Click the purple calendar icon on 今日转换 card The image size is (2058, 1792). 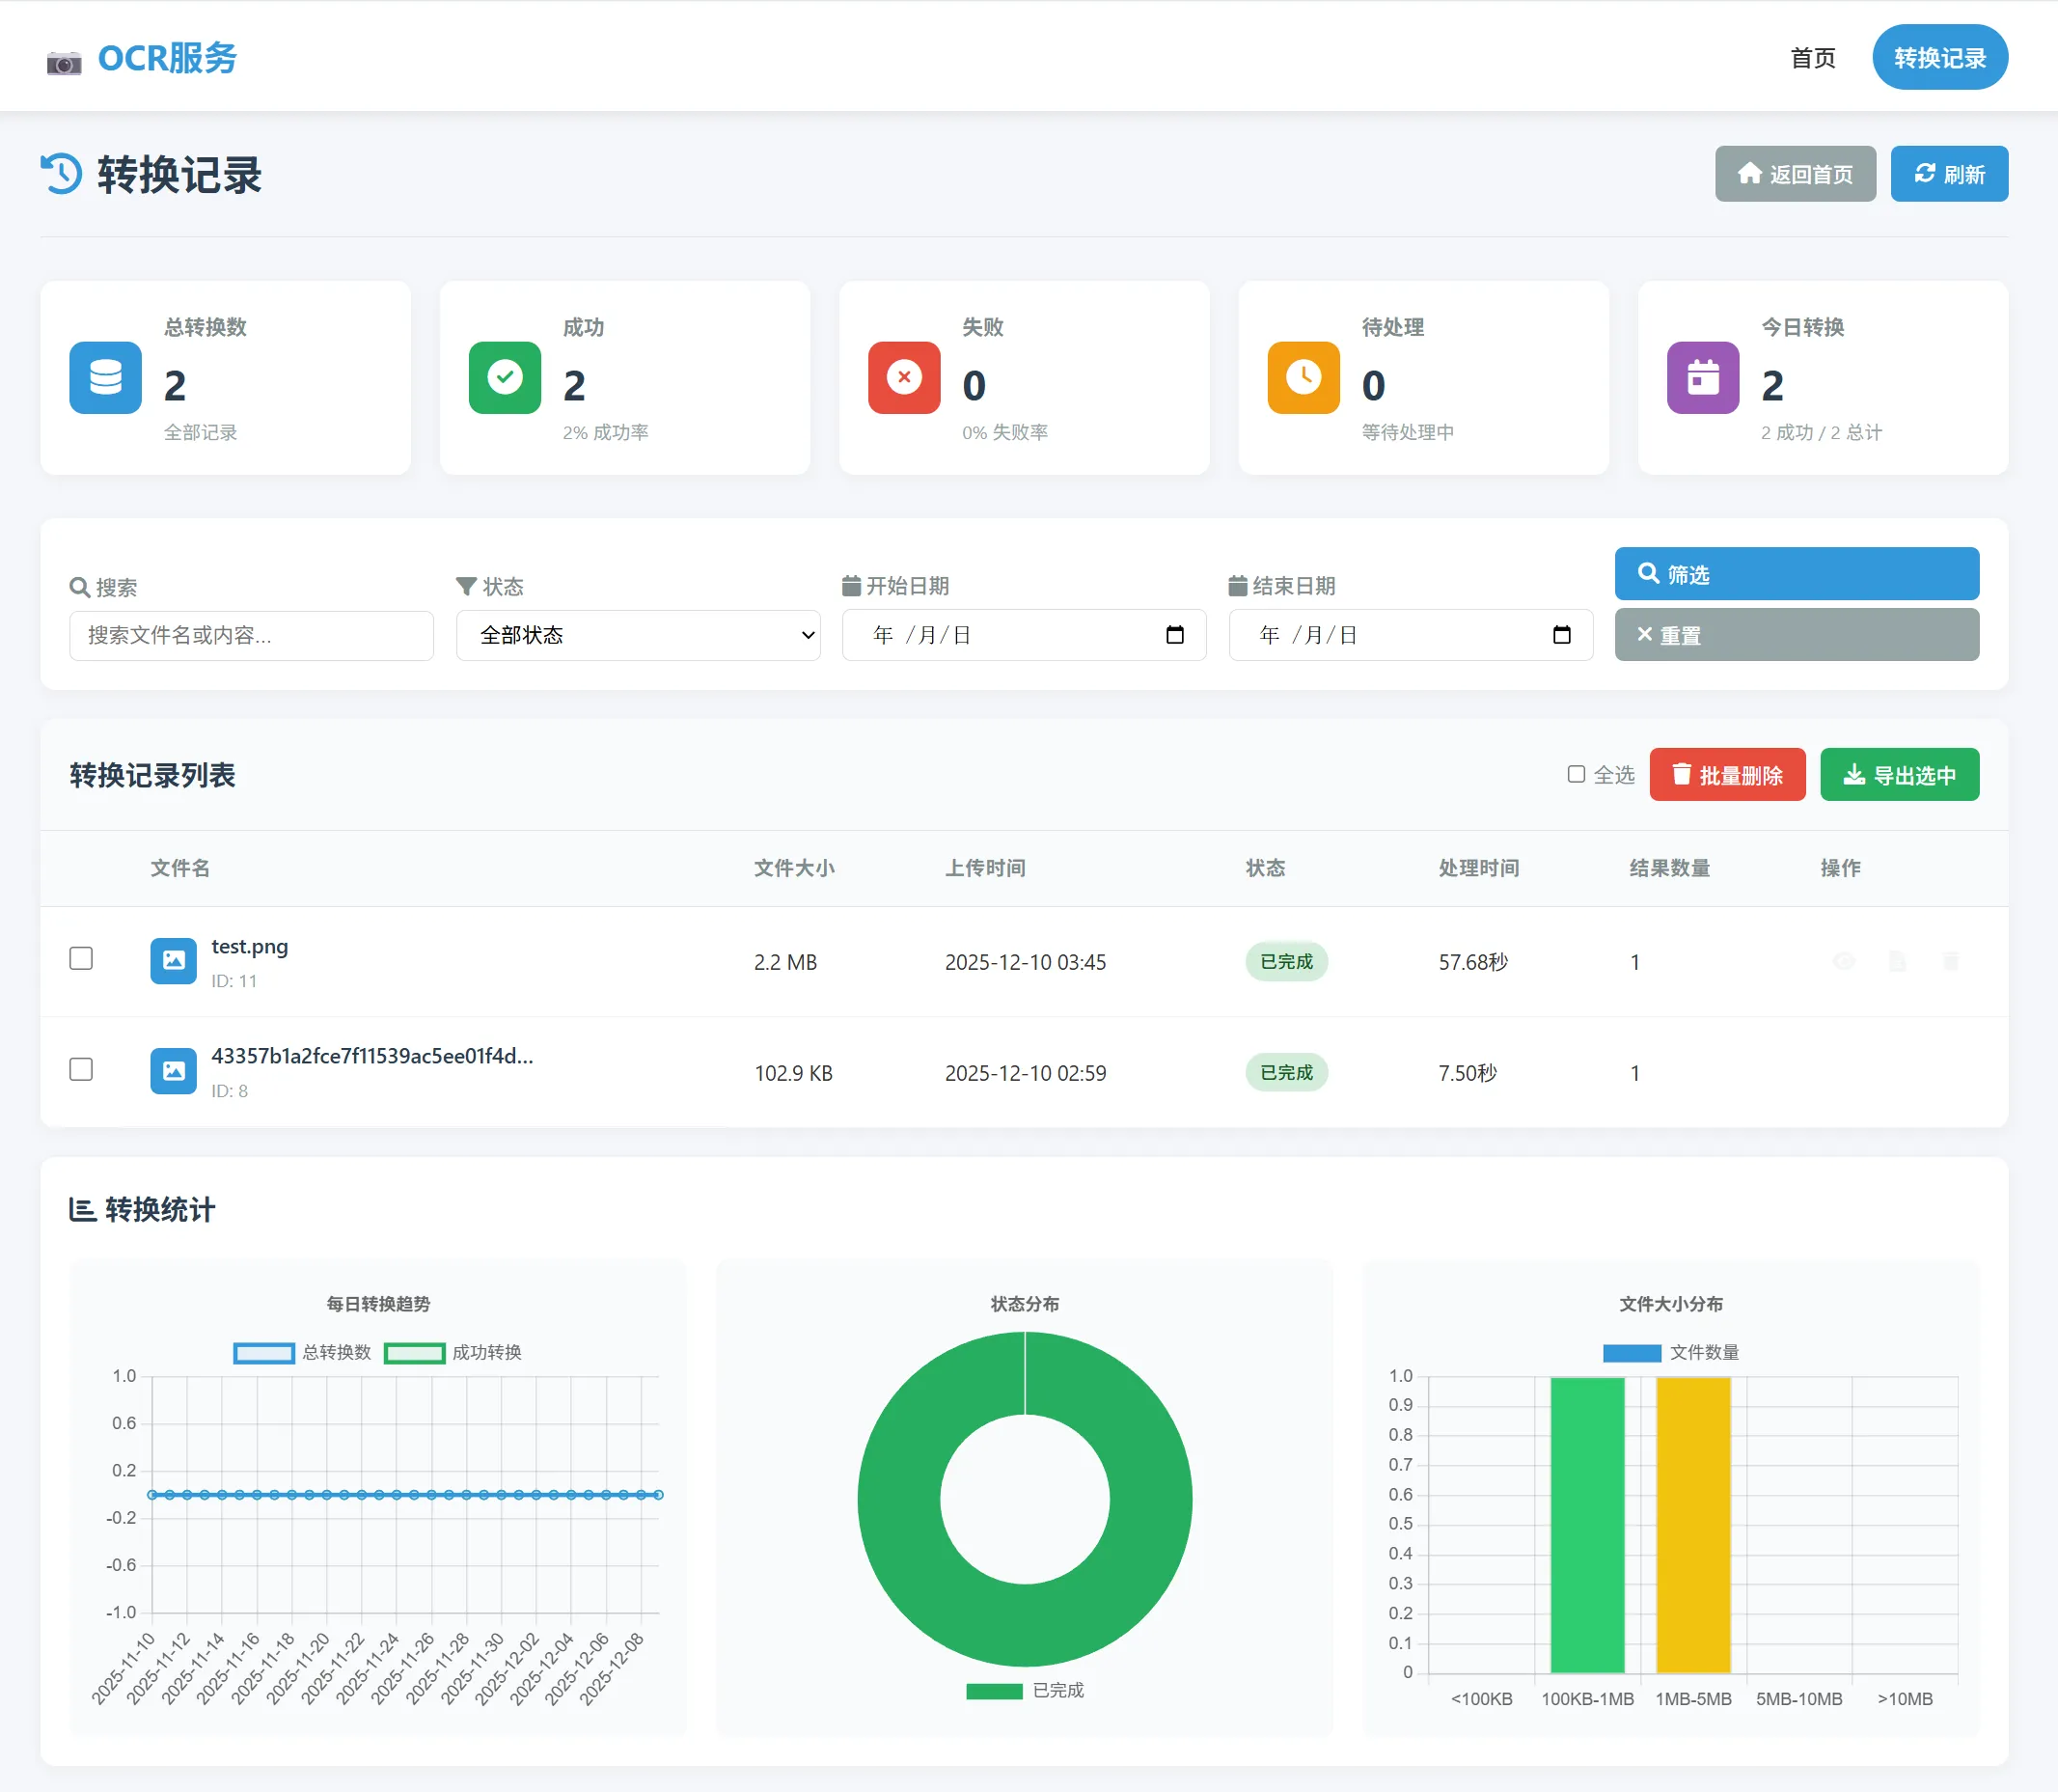pyautogui.click(x=1702, y=378)
